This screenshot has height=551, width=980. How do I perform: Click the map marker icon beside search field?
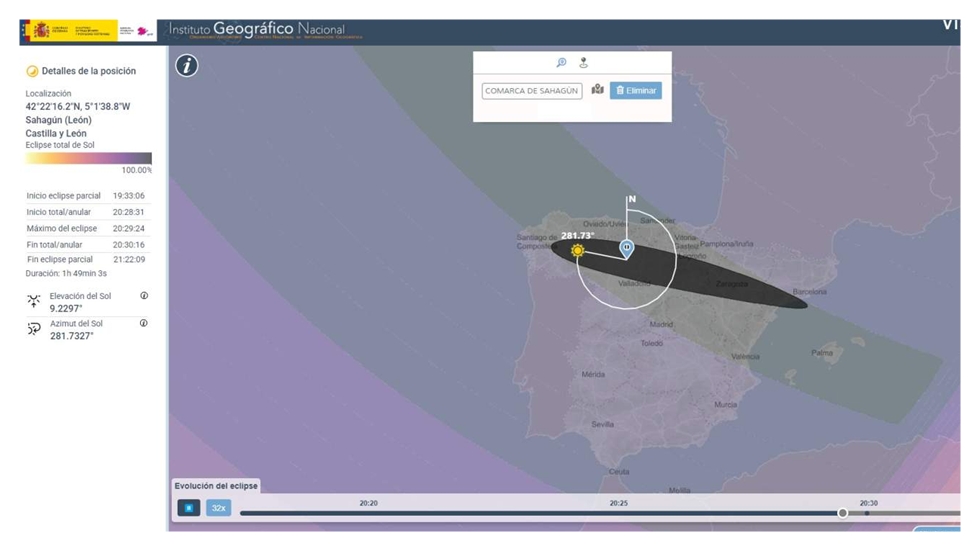(597, 90)
